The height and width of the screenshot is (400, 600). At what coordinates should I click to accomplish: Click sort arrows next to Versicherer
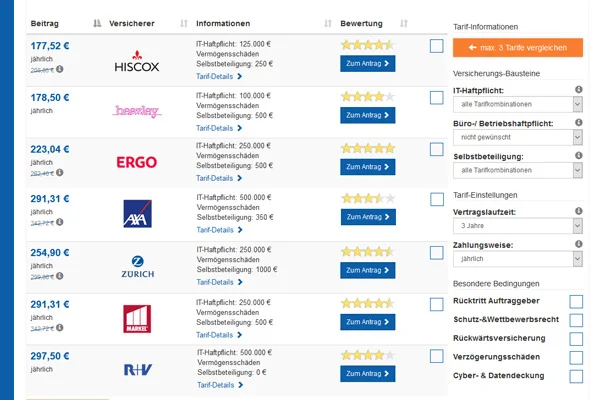pos(184,24)
